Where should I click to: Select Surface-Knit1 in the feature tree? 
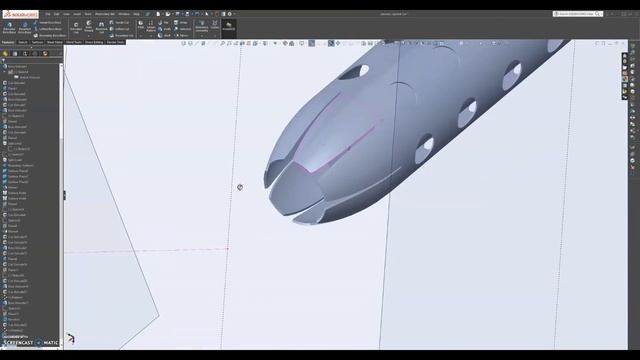(x=15, y=193)
